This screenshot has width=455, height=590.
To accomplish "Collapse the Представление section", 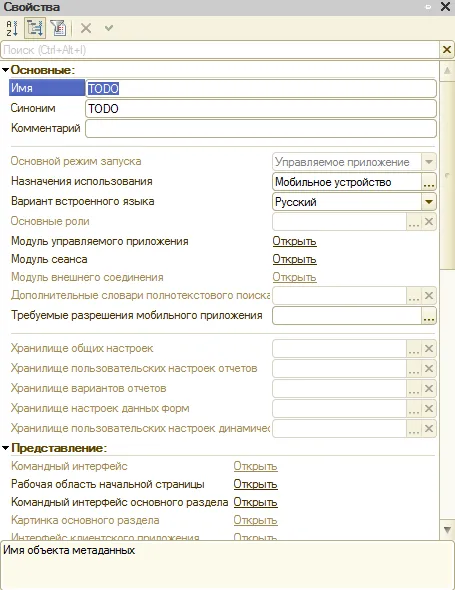I will (5, 448).
